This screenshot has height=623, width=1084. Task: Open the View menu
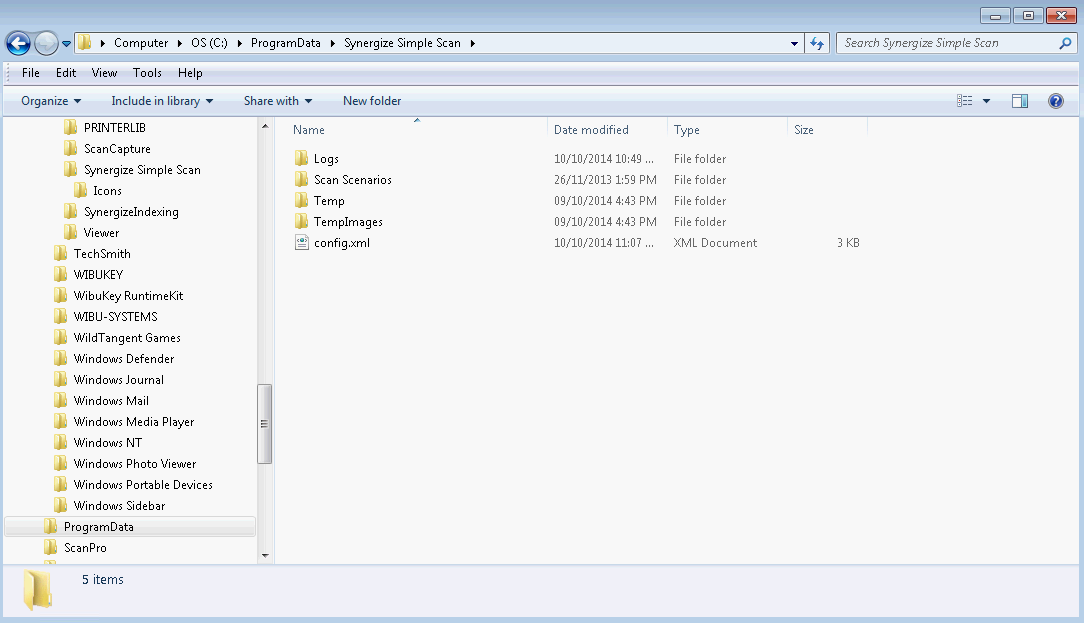(104, 73)
